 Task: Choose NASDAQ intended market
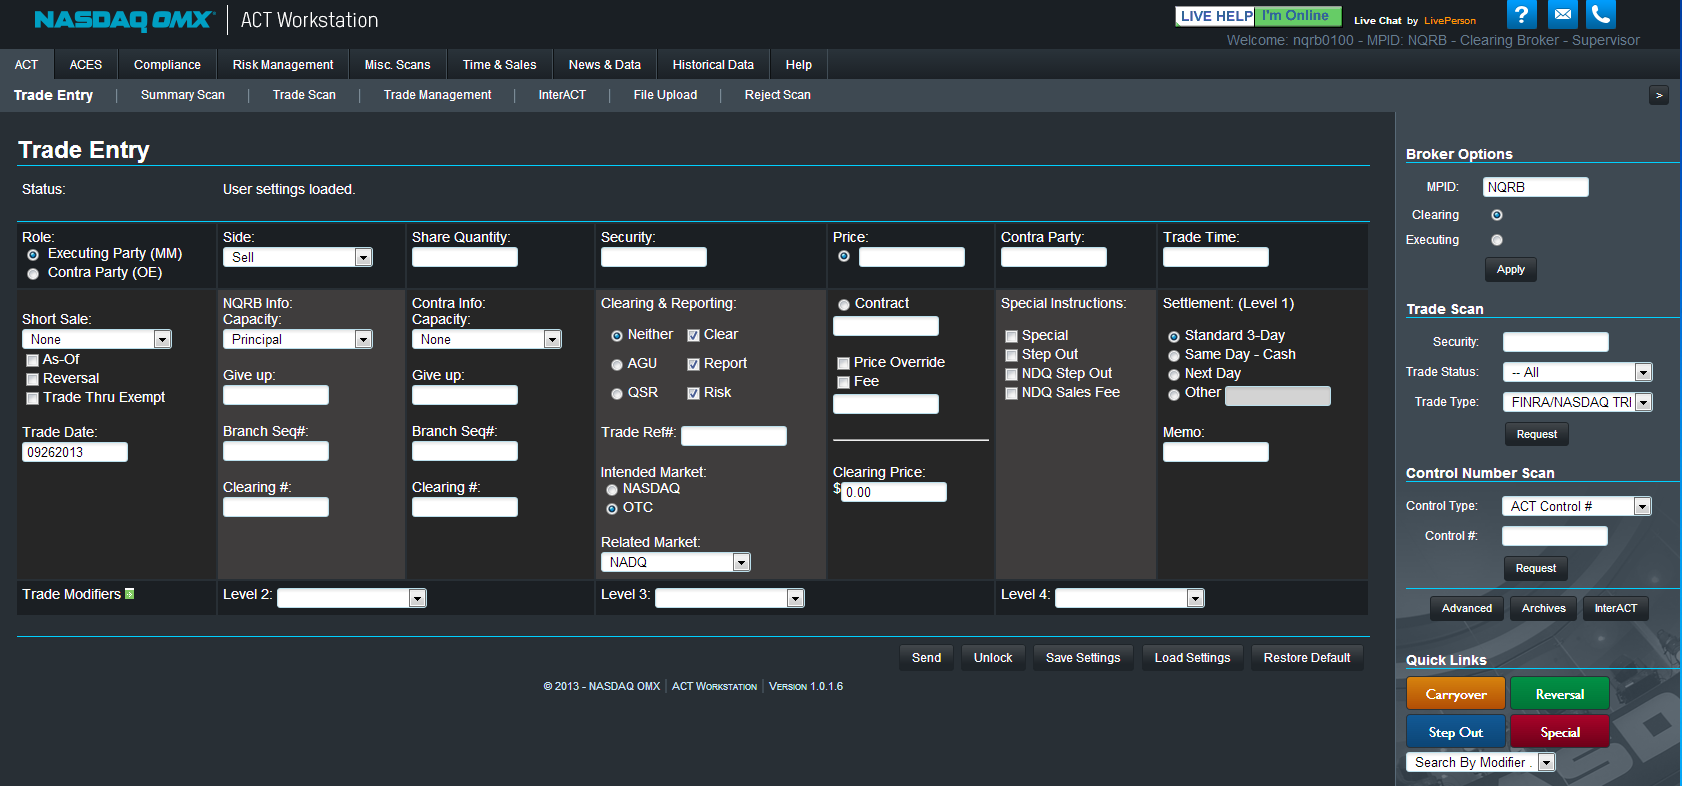[612, 490]
